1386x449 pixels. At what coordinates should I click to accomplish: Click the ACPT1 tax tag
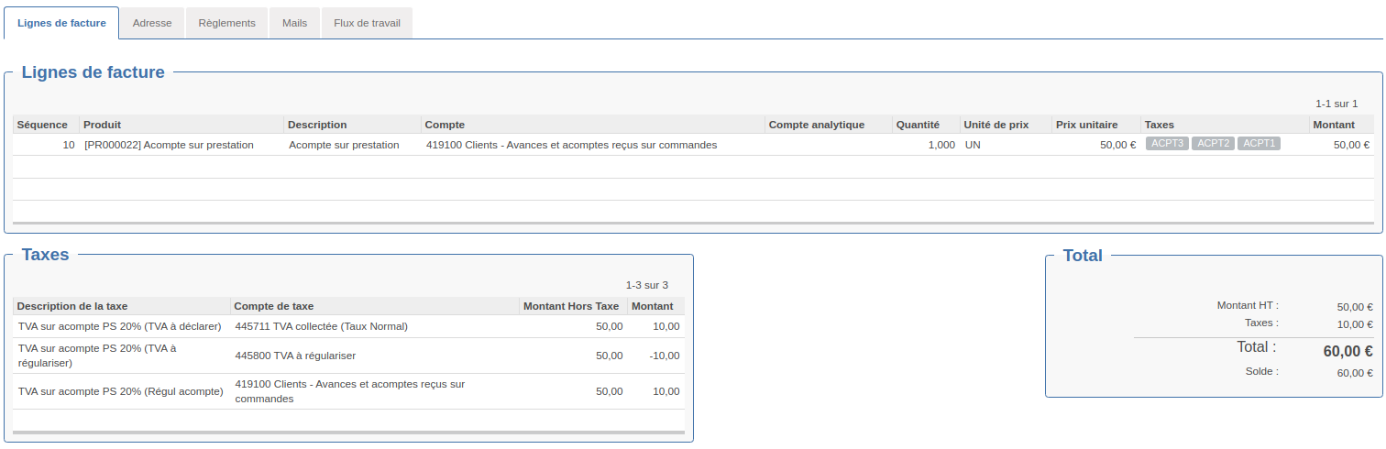click(1259, 144)
